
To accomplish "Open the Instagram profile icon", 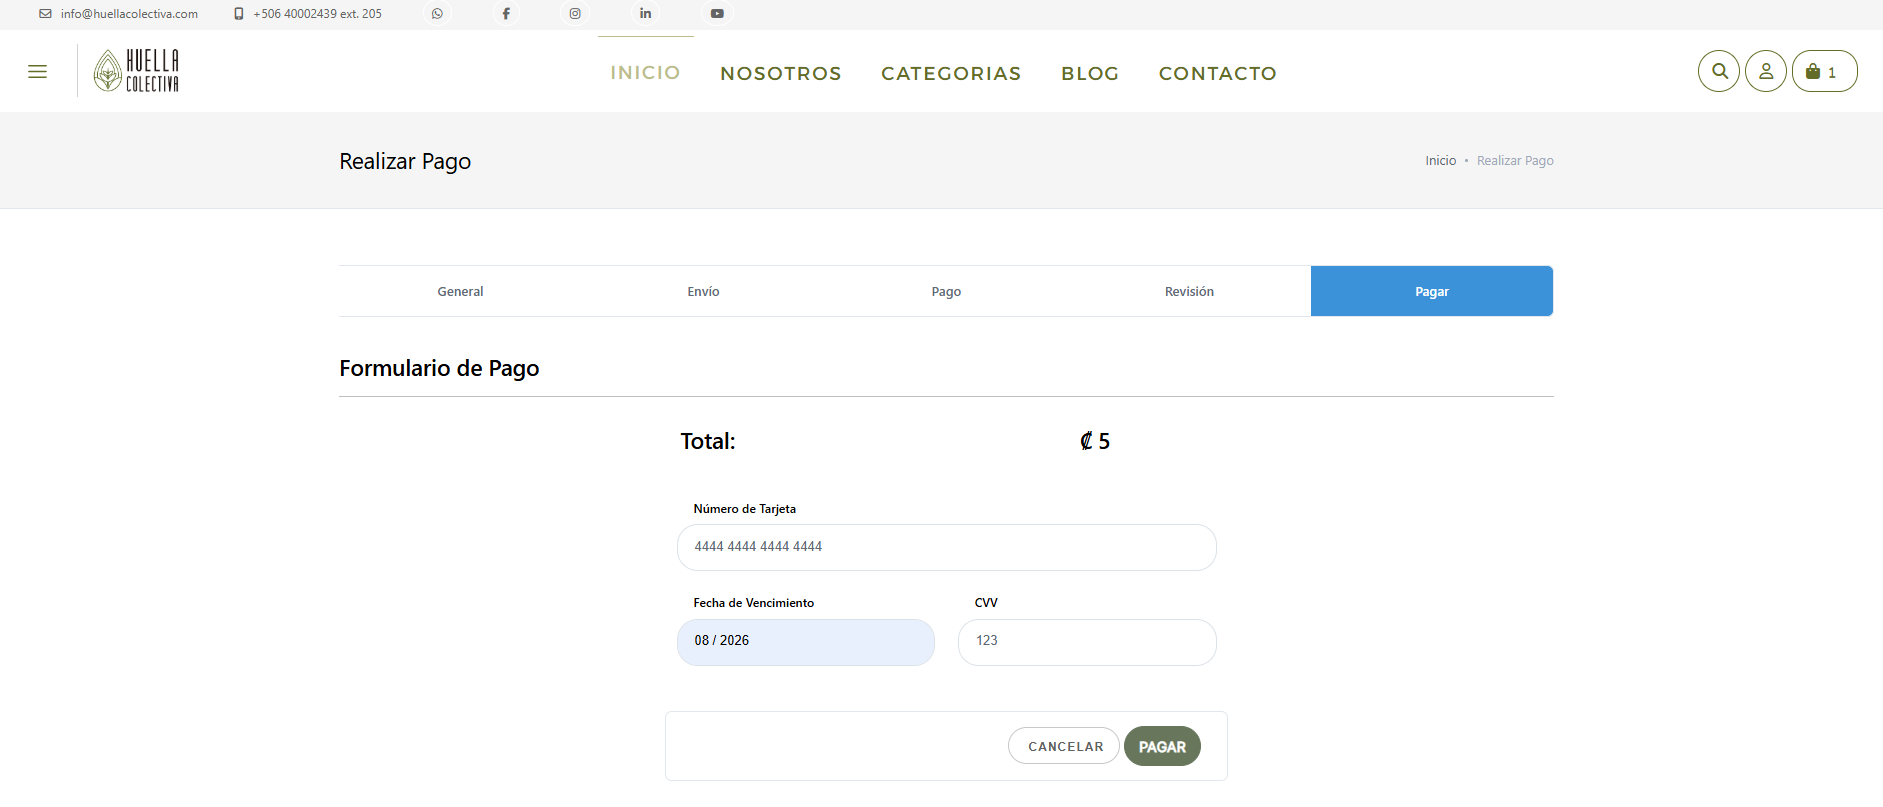I will click(x=575, y=14).
